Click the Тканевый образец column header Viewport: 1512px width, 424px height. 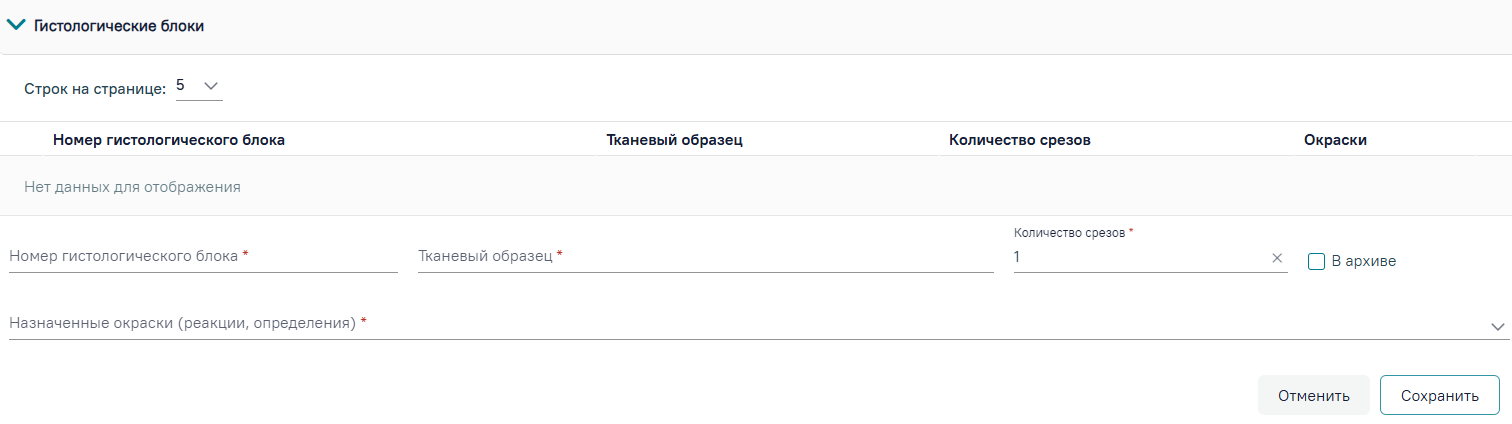[x=674, y=140]
